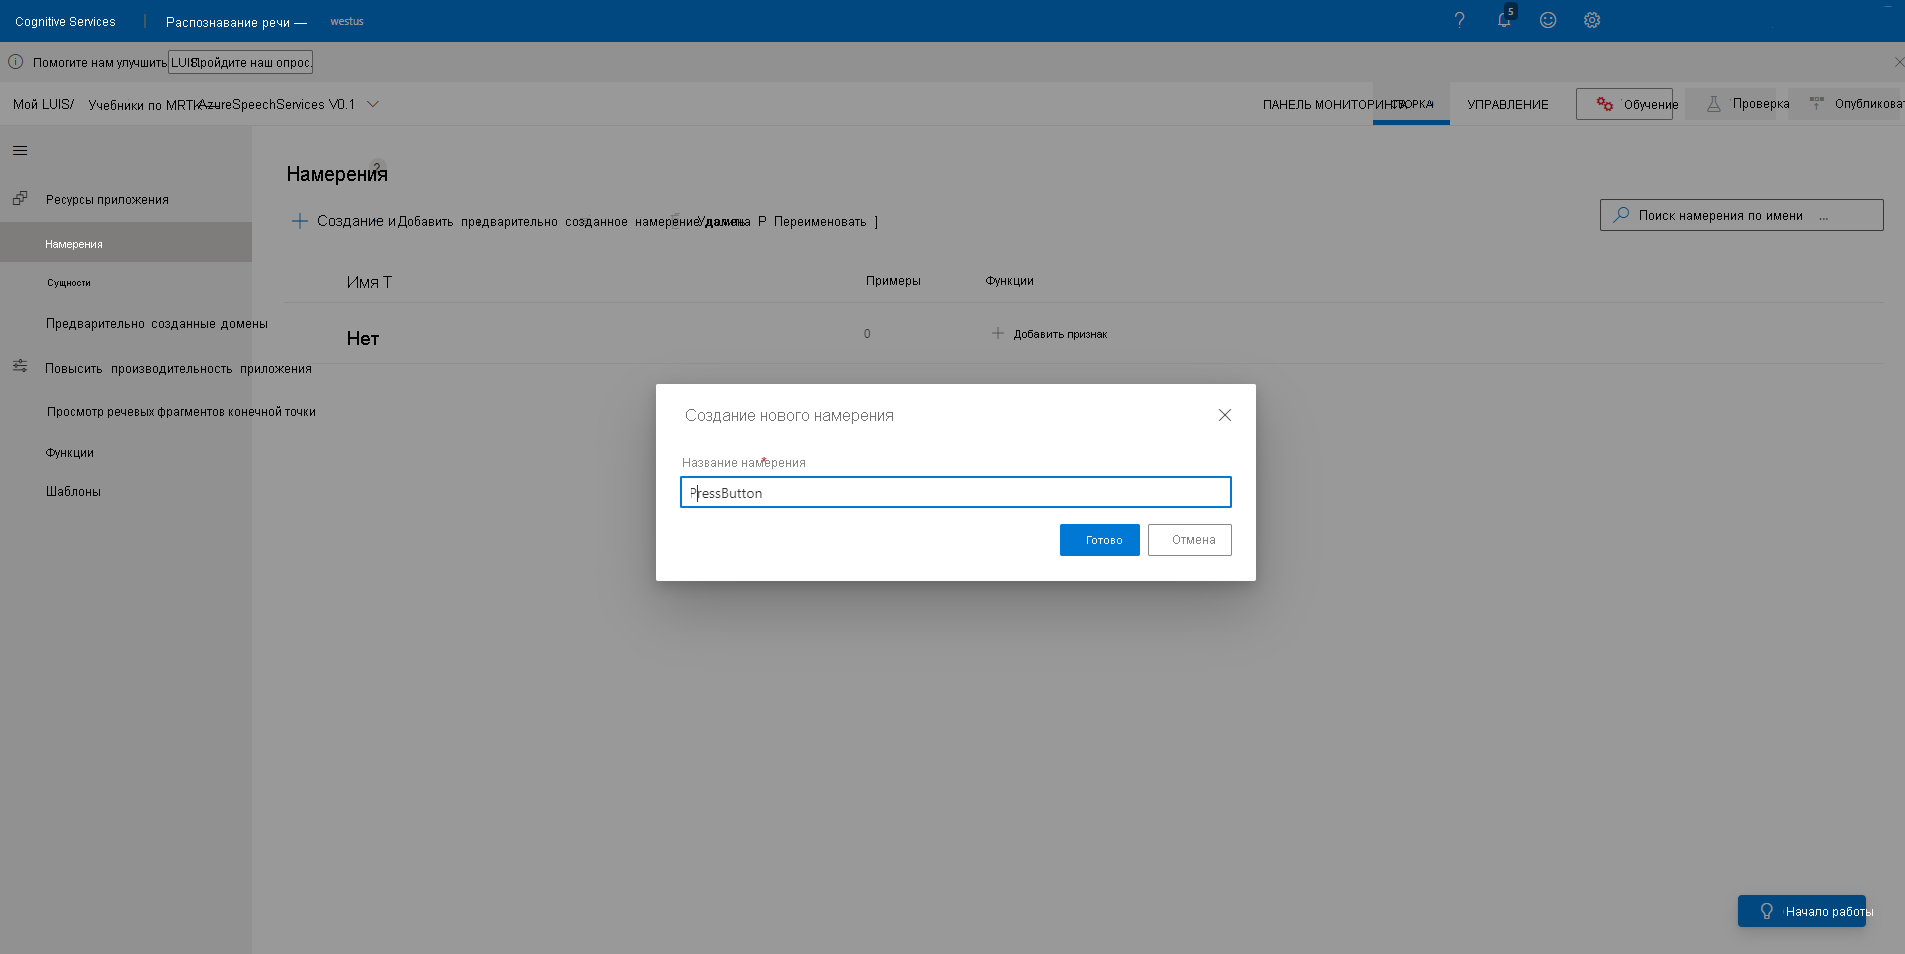Click the Отмена button
The width and height of the screenshot is (1905, 954).
pos(1190,540)
